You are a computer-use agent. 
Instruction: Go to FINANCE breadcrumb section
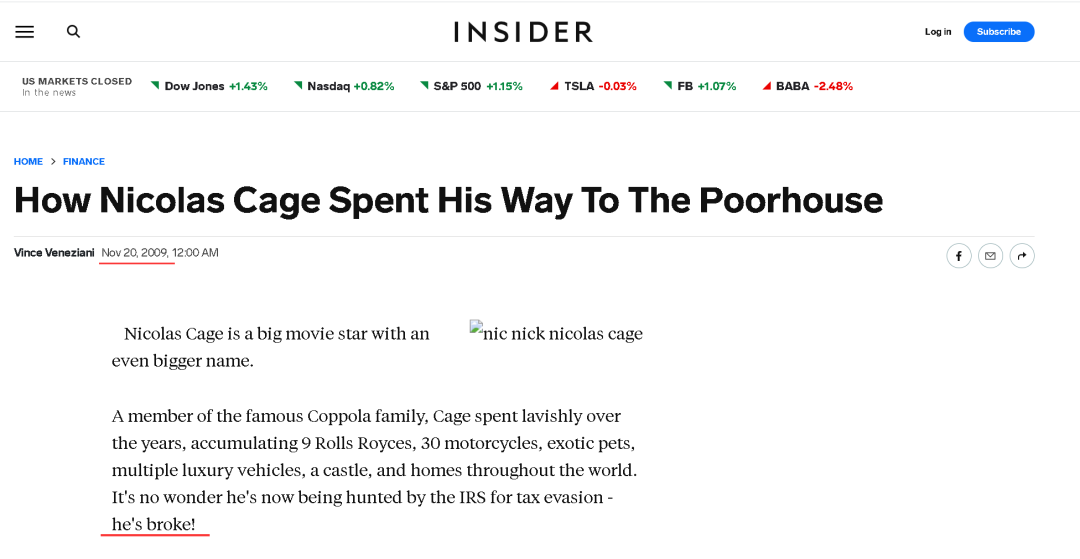[84, 162]
